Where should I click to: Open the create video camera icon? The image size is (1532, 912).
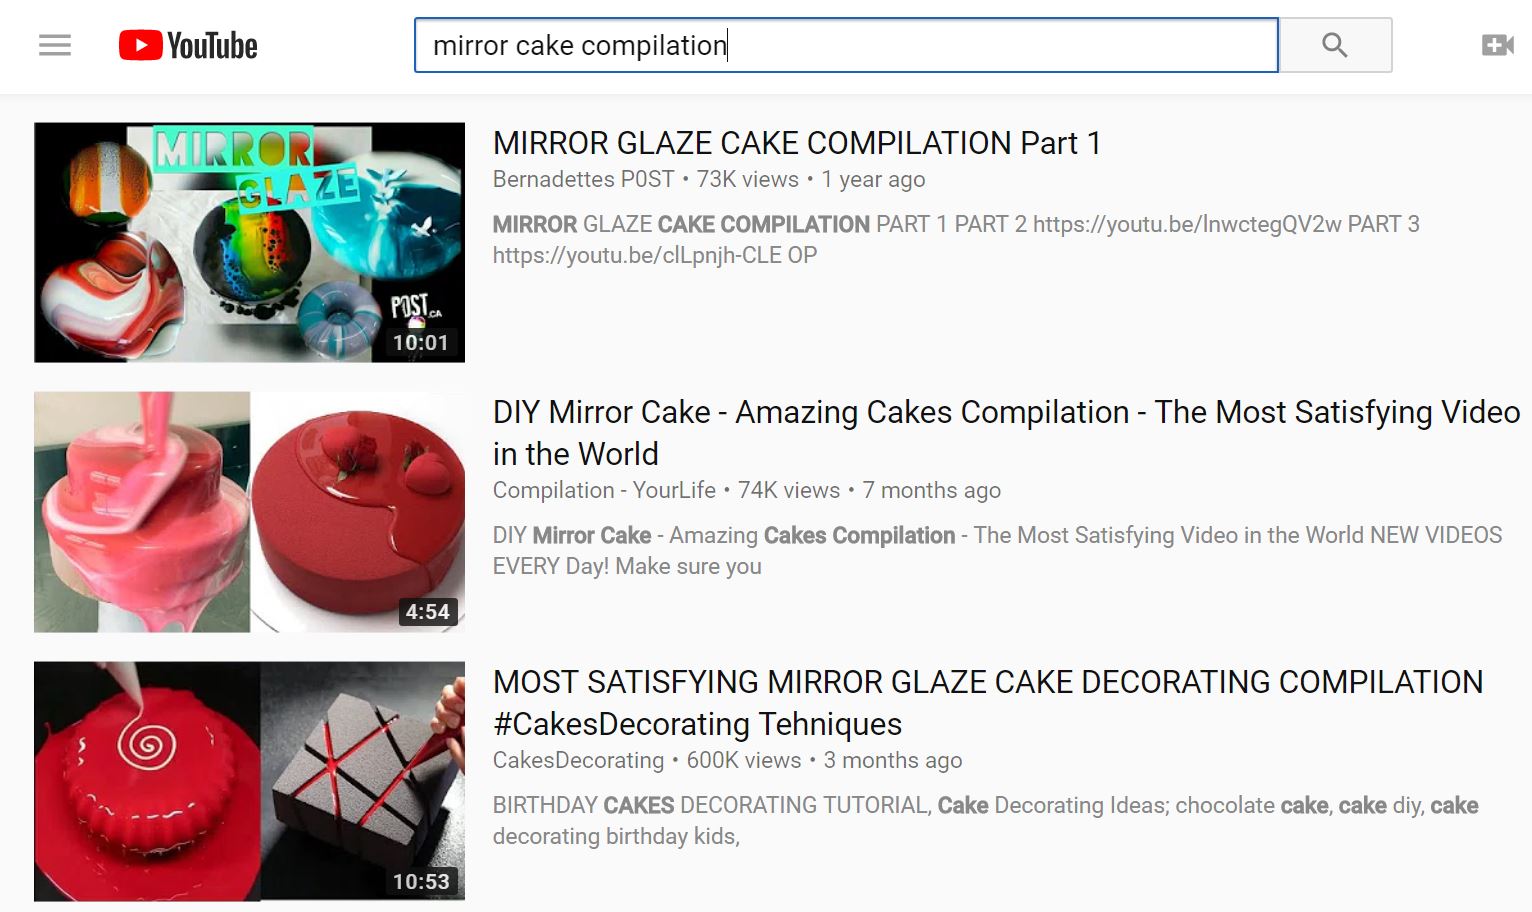pyautogui.click(x=1497, y=45)
